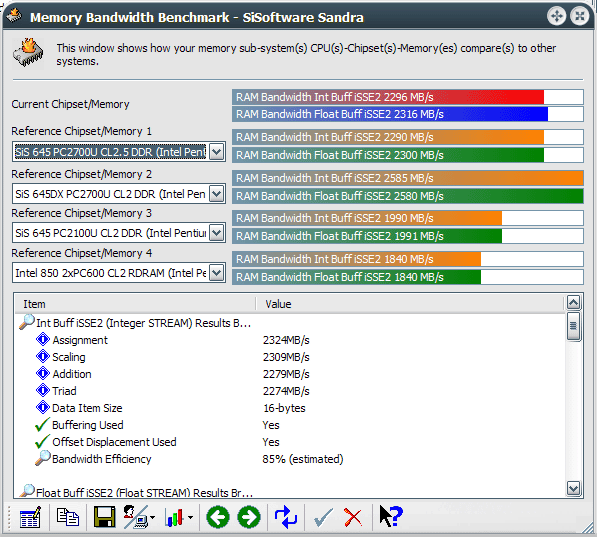Image resolution: width=597 pixels, height=537 pixels.
Task: Click Buffering Used green checkmark icon
Action: 42,424
